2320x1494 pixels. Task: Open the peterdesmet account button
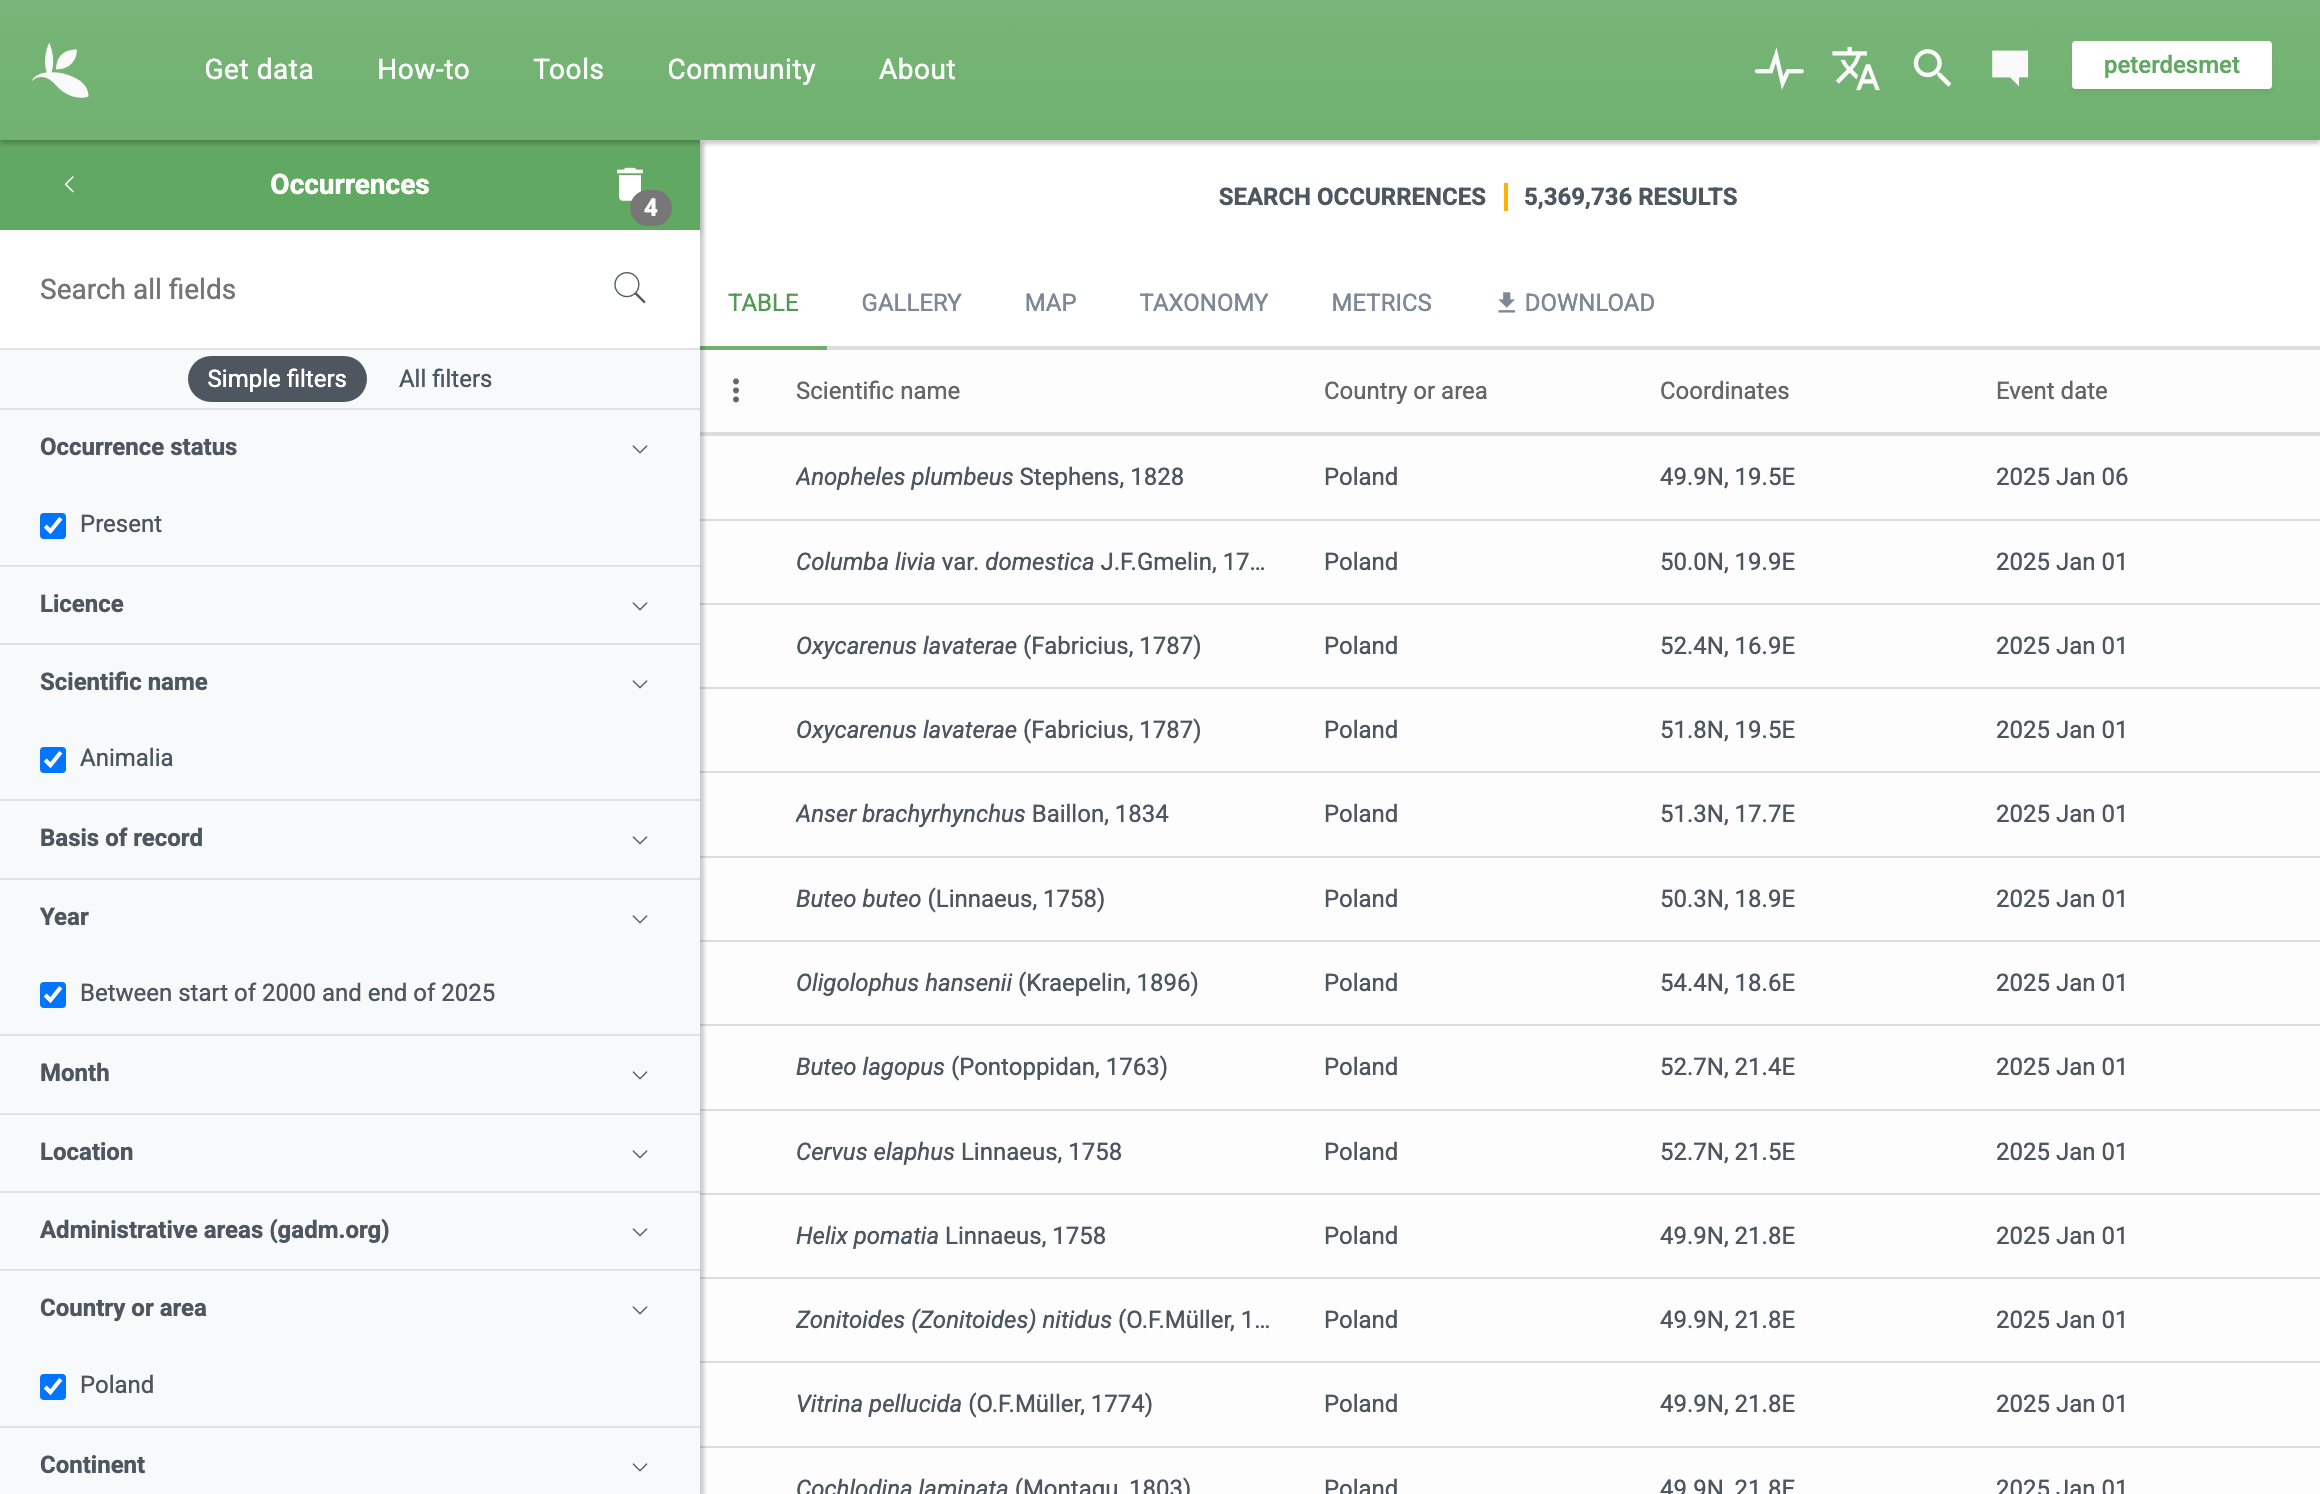tap(2171, 65)
